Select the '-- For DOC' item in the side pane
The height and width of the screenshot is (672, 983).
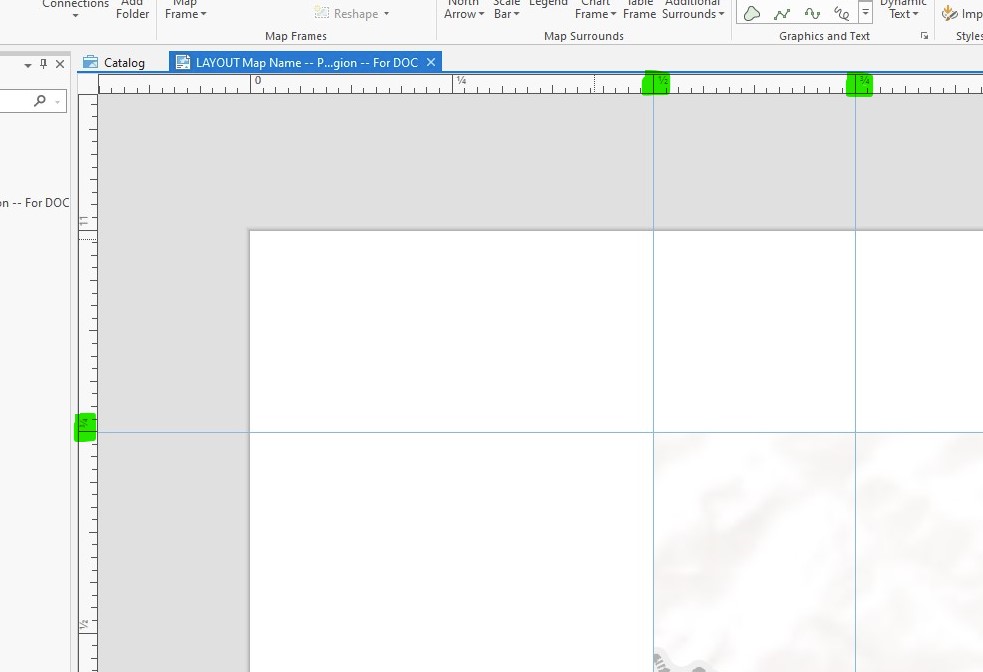pos(34,202)
